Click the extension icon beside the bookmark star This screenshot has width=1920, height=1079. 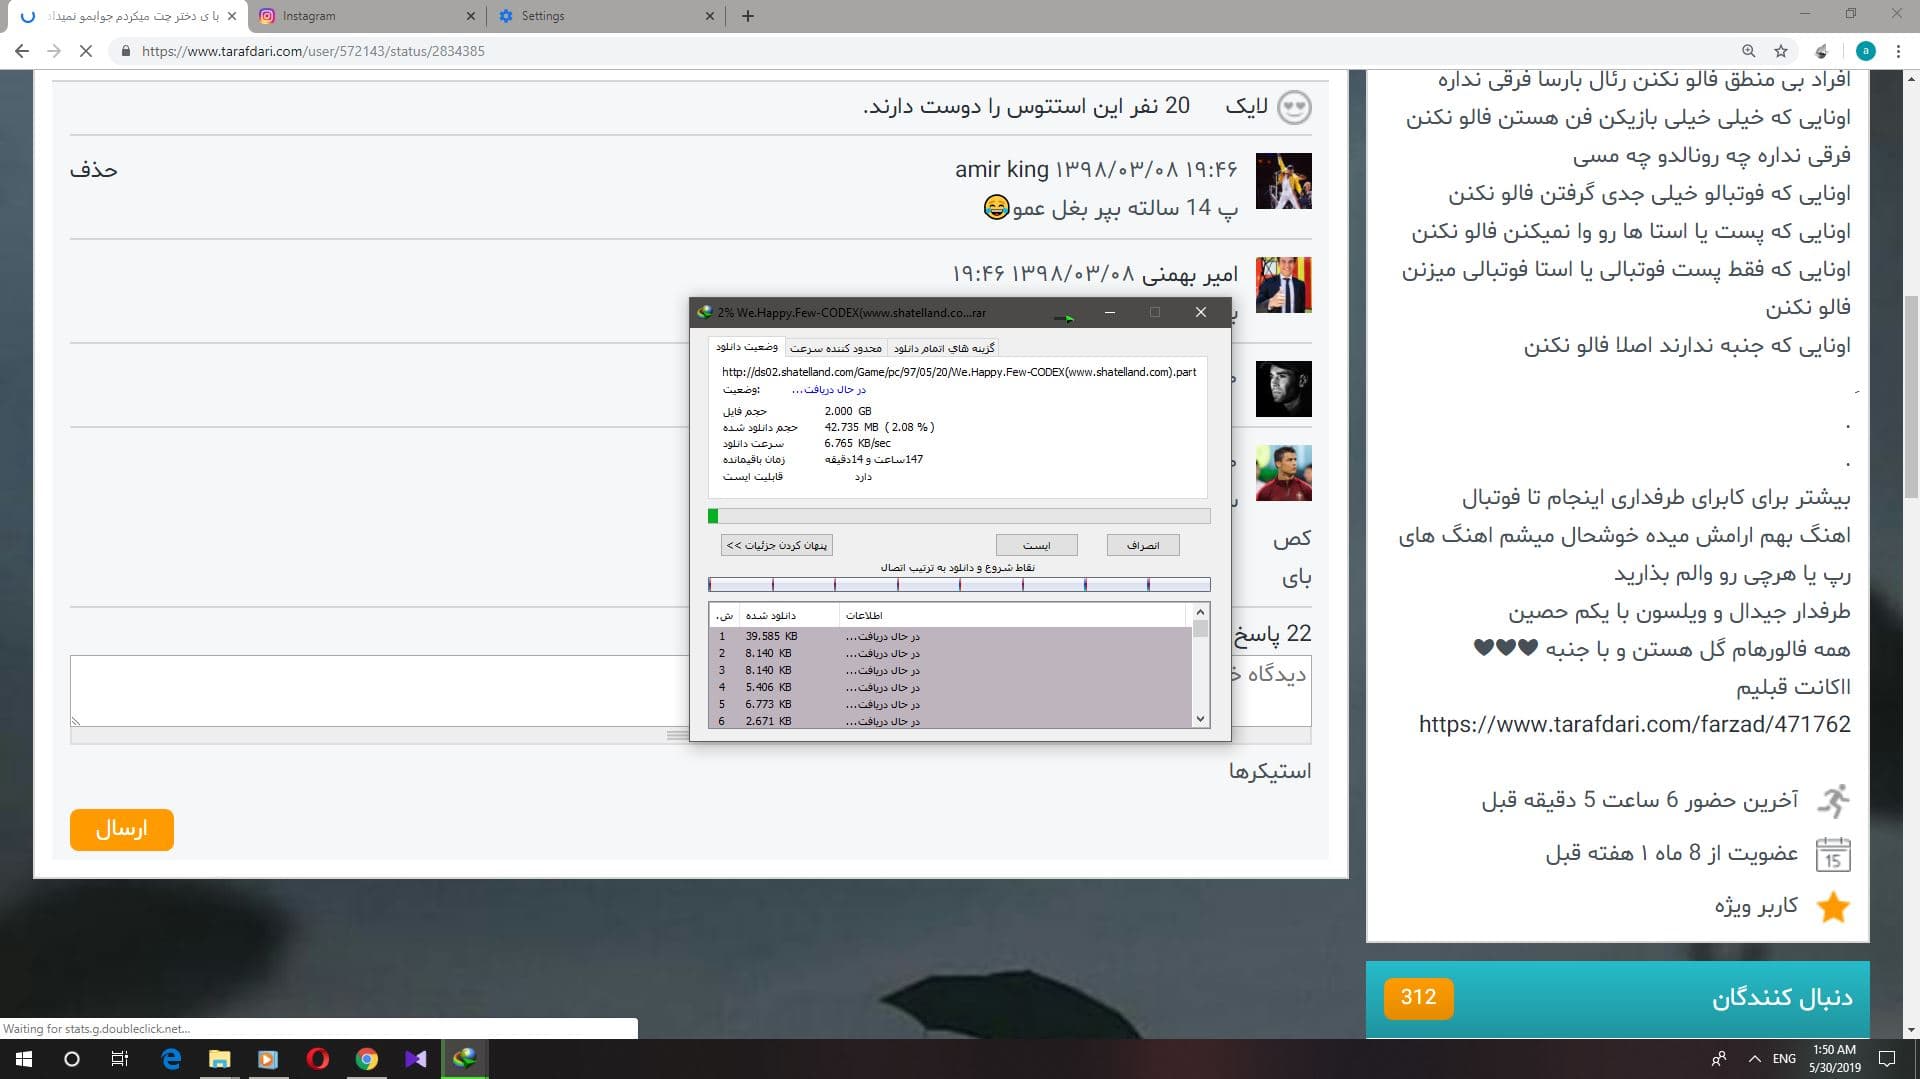click(1821, 51)
